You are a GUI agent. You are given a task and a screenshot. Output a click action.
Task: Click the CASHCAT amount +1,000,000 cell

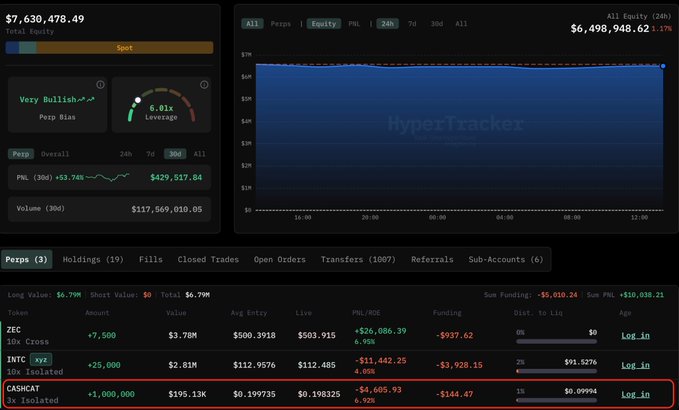point(111,394)
